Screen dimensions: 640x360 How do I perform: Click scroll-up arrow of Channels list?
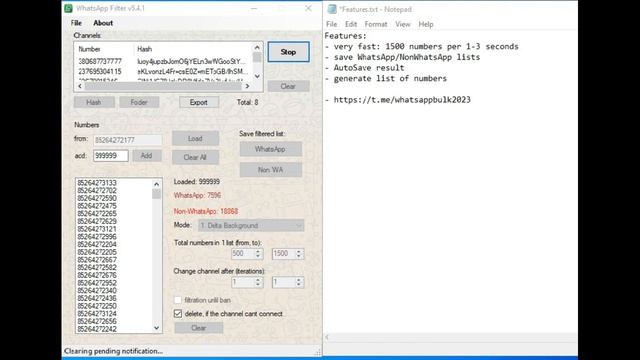tap(257, 47)
